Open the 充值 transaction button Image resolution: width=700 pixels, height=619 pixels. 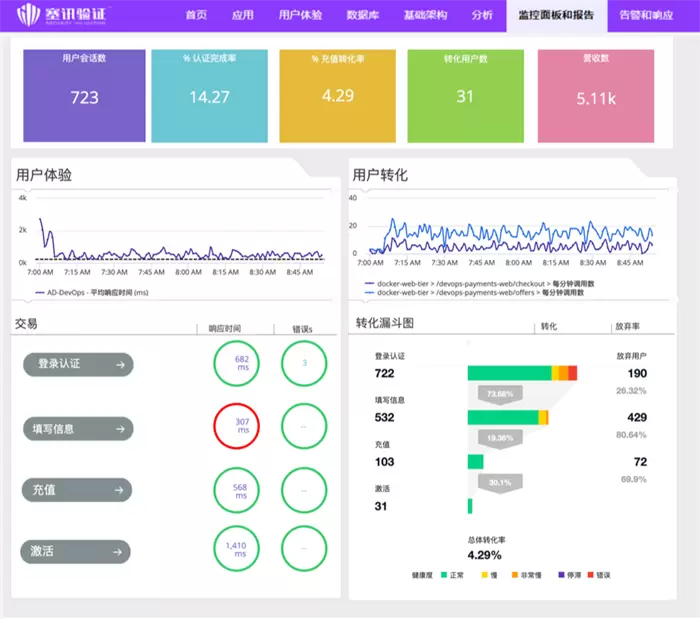77,490
